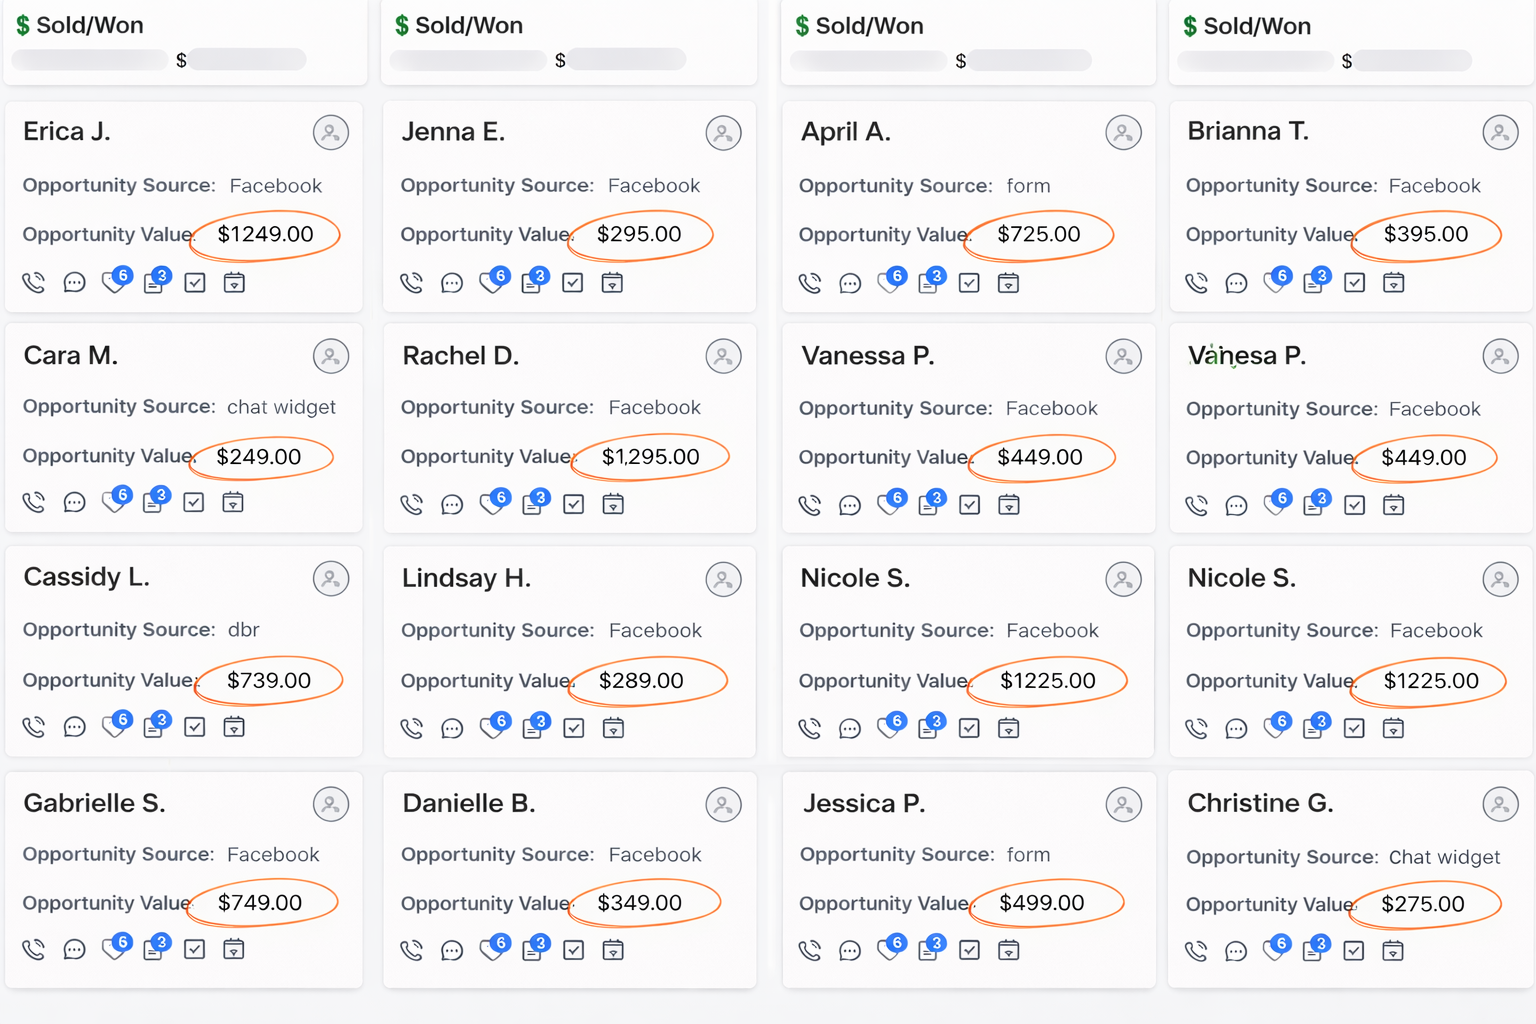
Task: Open the calendar icon on Rachel D.'s card
Action: tap(613, 505)
